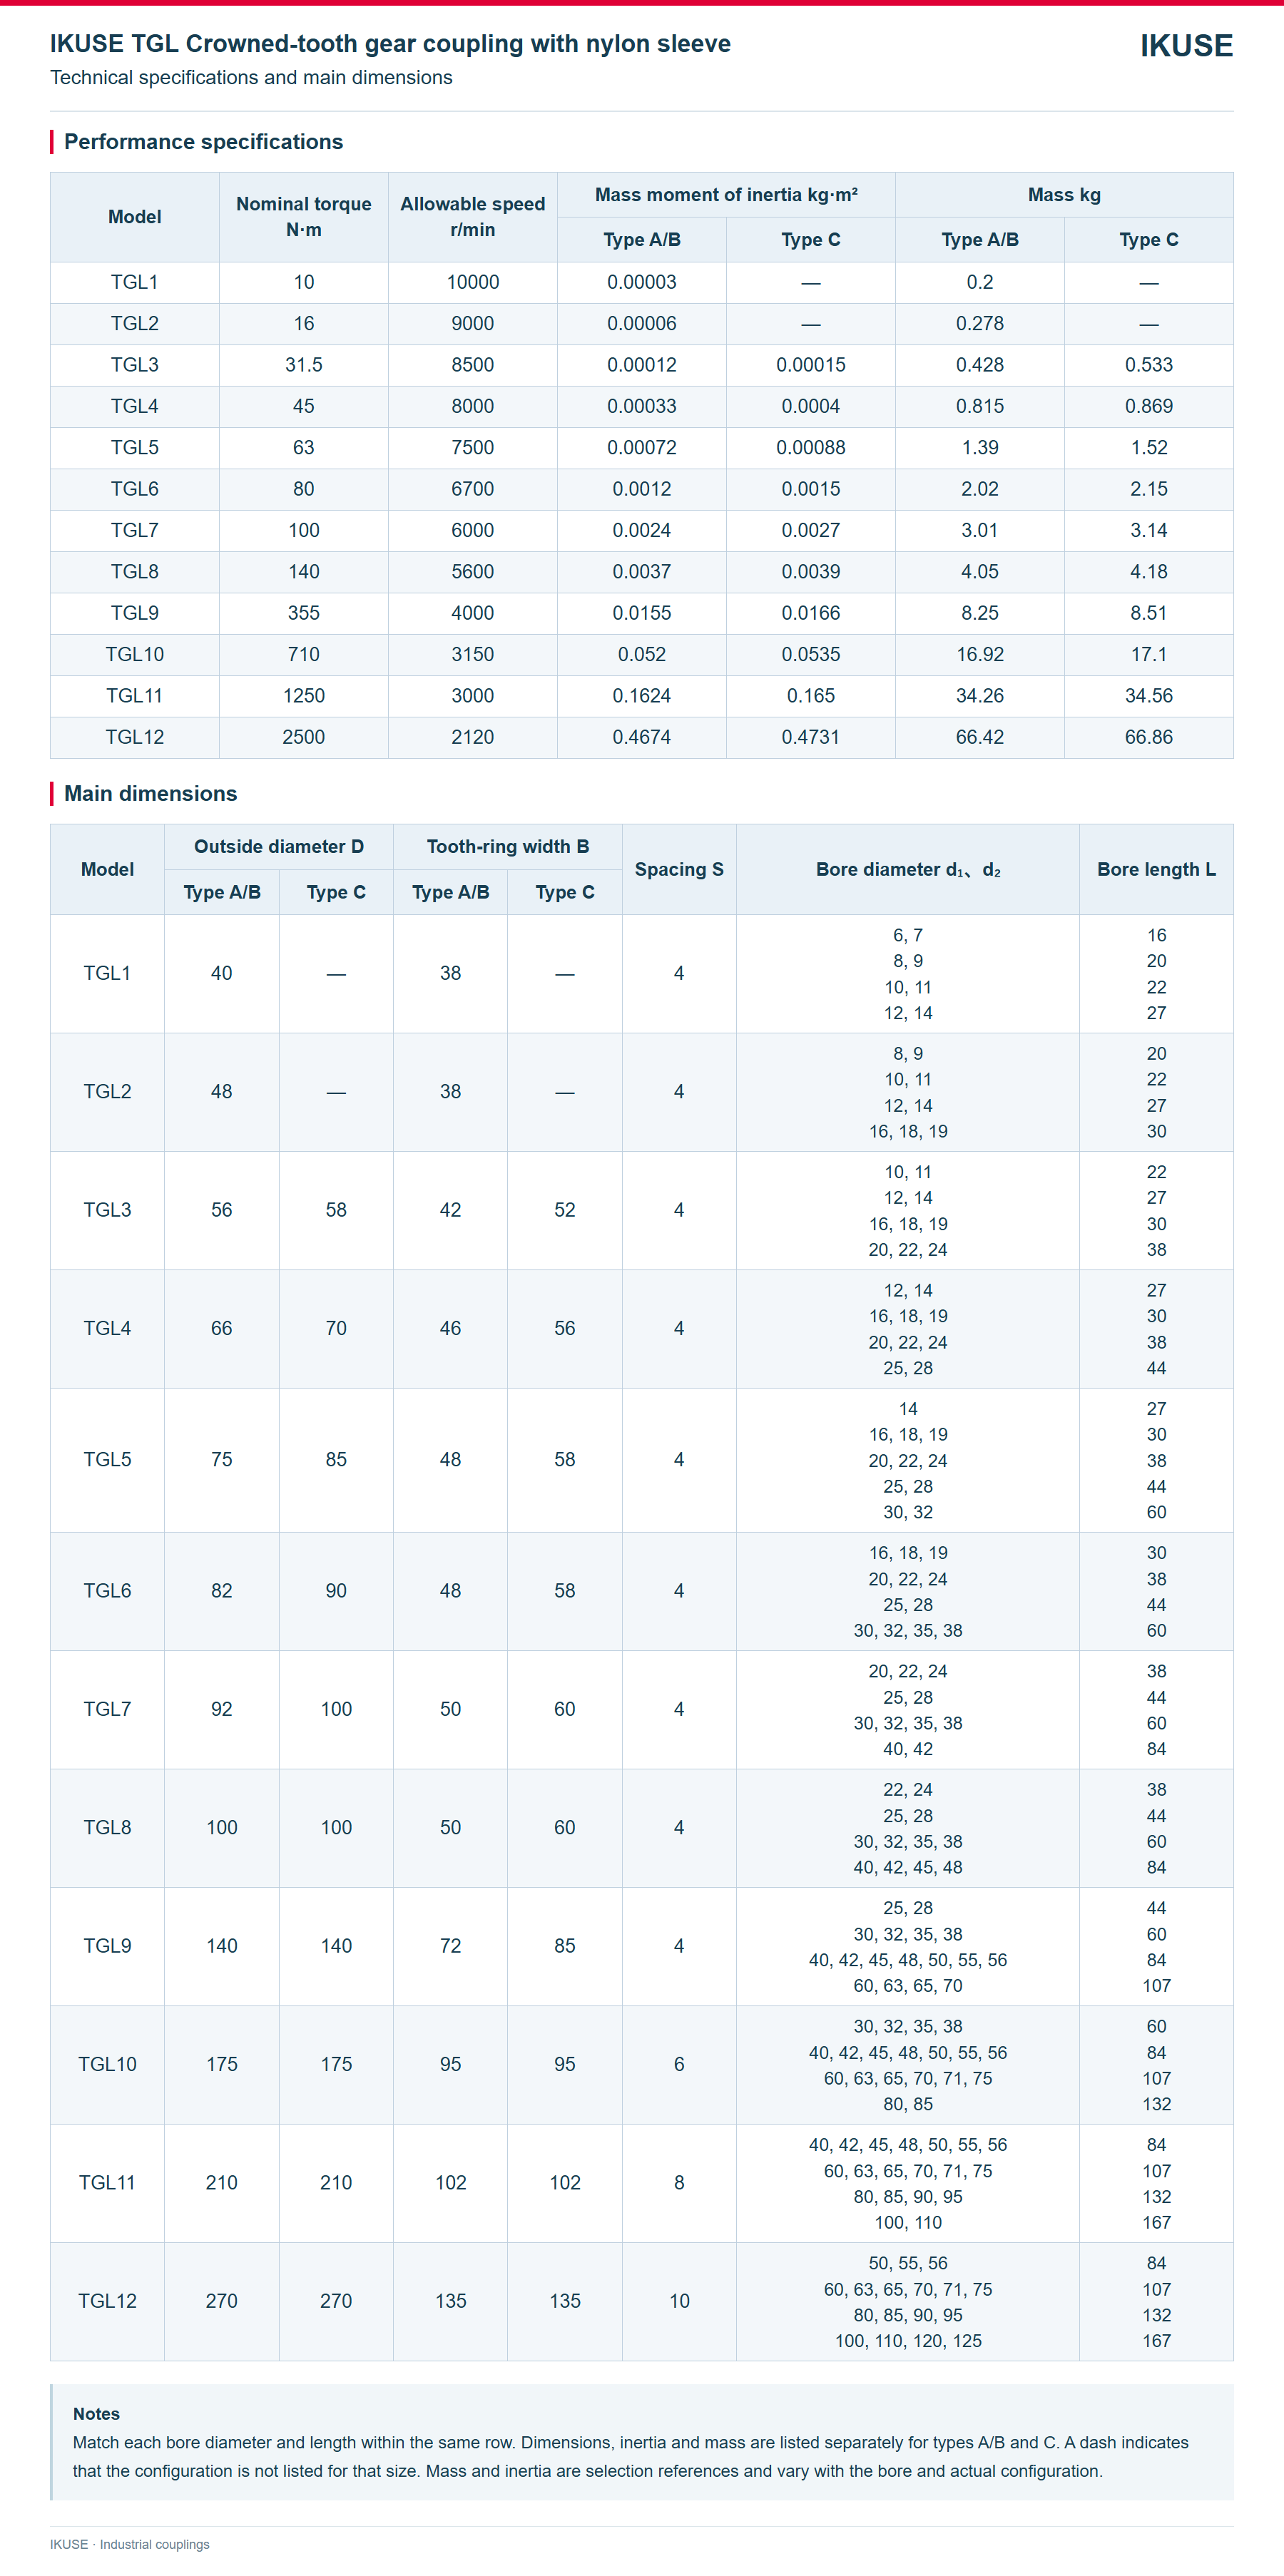Screen dimensions: 1284x2576
Task: Click the Outside diameter D header
Action: [x=279, y=847]
